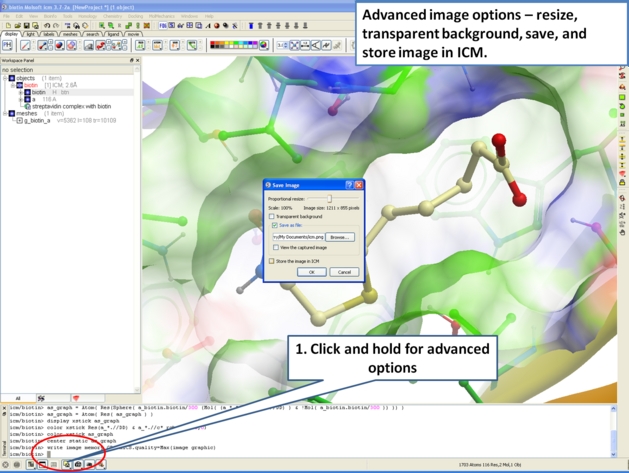Click the help question mark in Save Image dialog
Image resolution: width=629 pixels, height=473 pixels.
tap(349, 185)
